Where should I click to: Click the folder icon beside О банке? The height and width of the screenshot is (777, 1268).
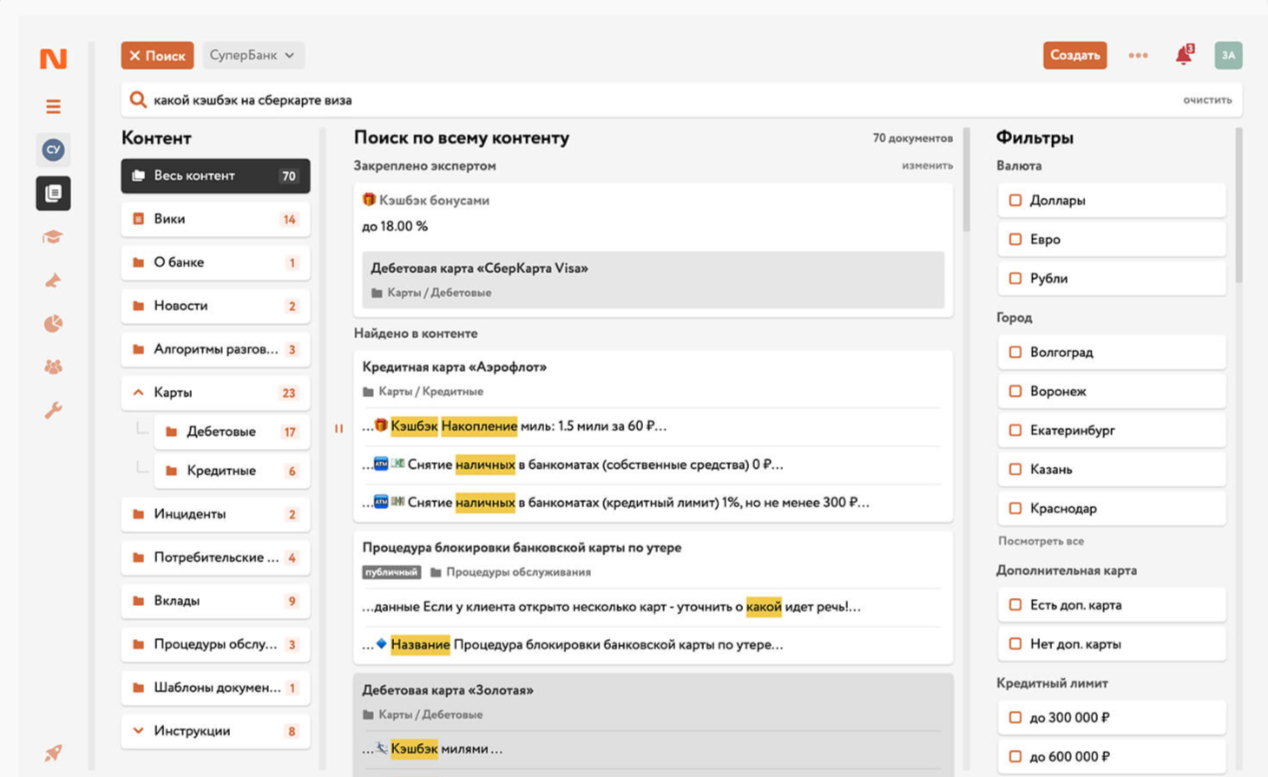(138, 263)
